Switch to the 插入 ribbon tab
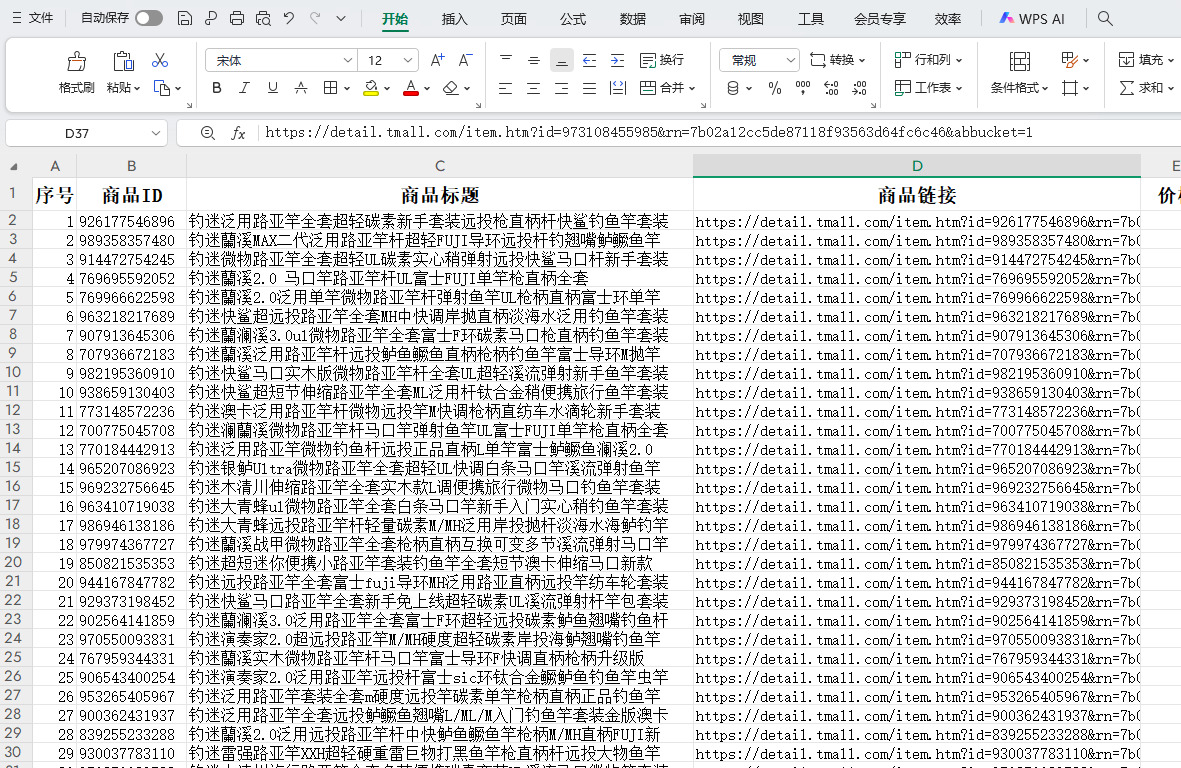The height and width of the screenshot is (768, 1181). tap(454, 18)
